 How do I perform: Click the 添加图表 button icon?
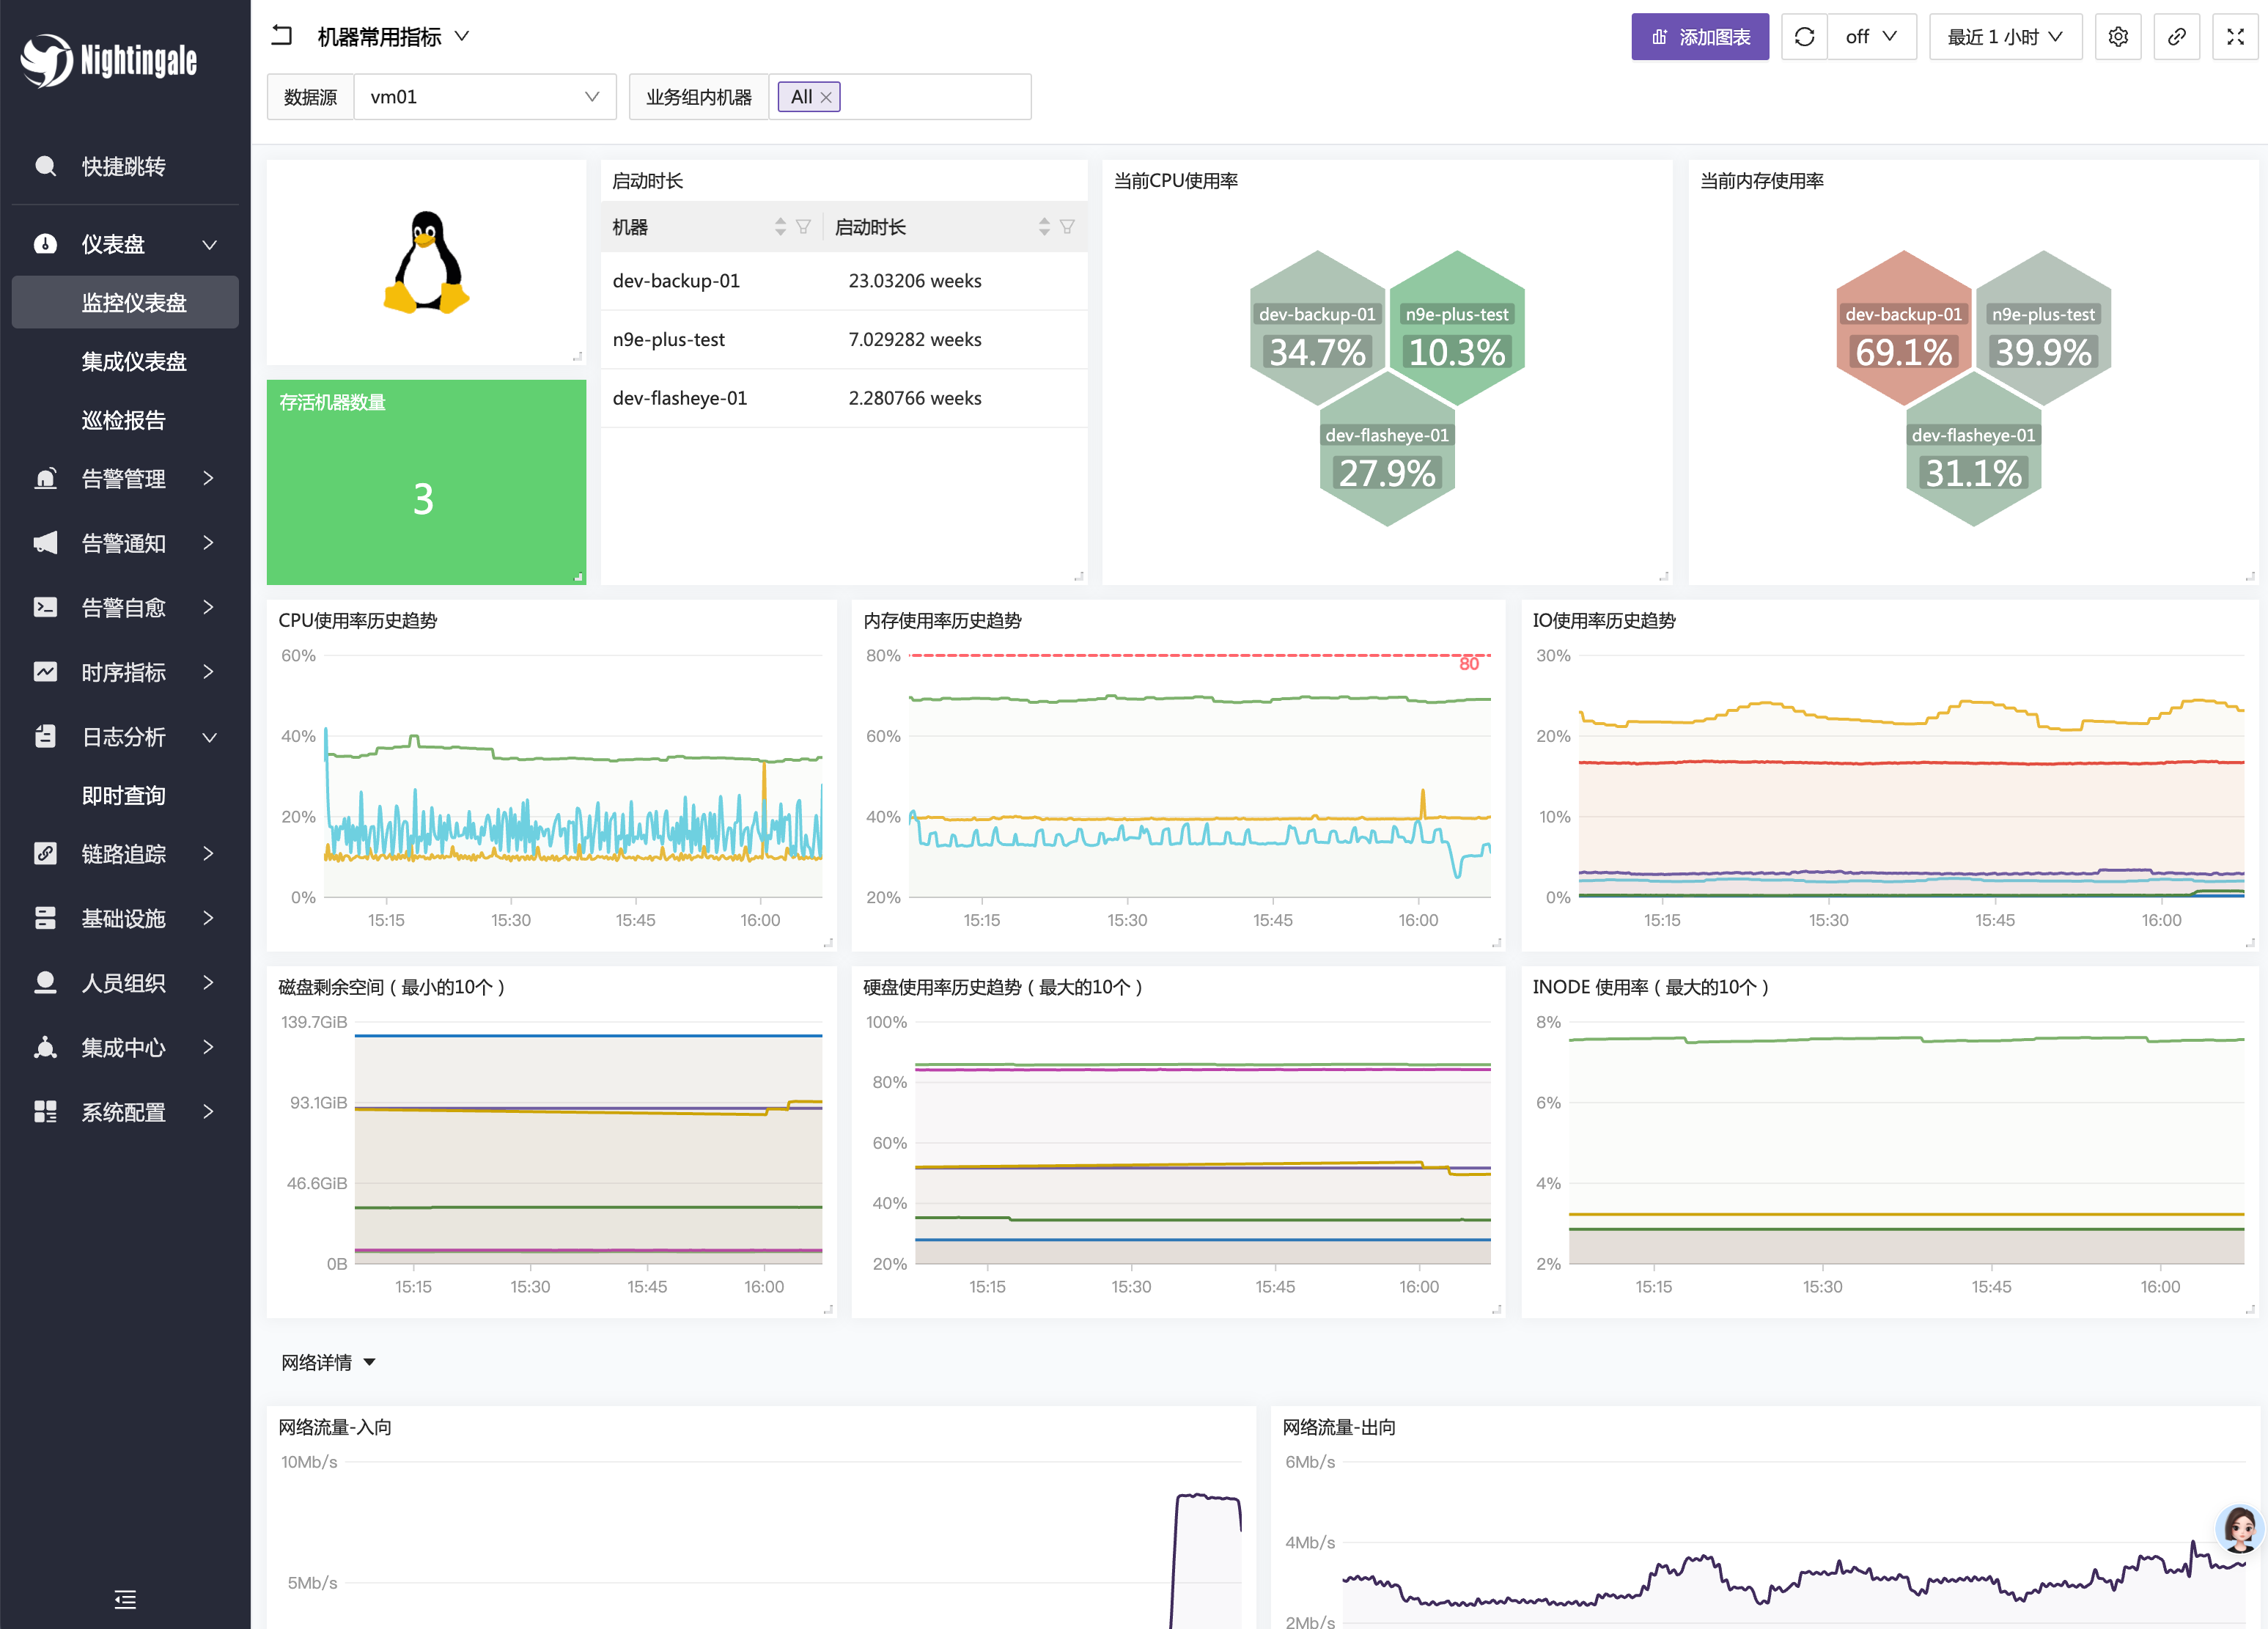(1655, 37)
